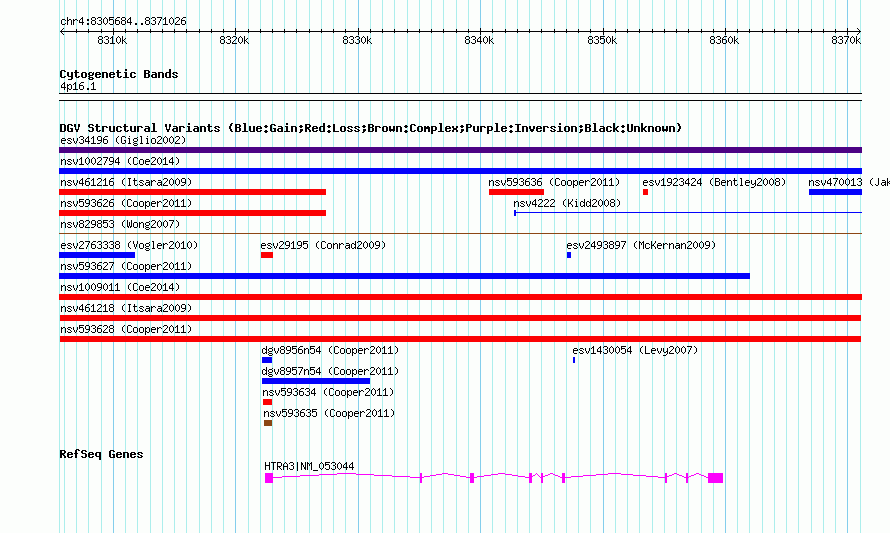Image resolution: width=890 pixels, height=533 pixels.
Task: Open the nsv1002794 (Coe2014) label
Action: click(120, 161)
